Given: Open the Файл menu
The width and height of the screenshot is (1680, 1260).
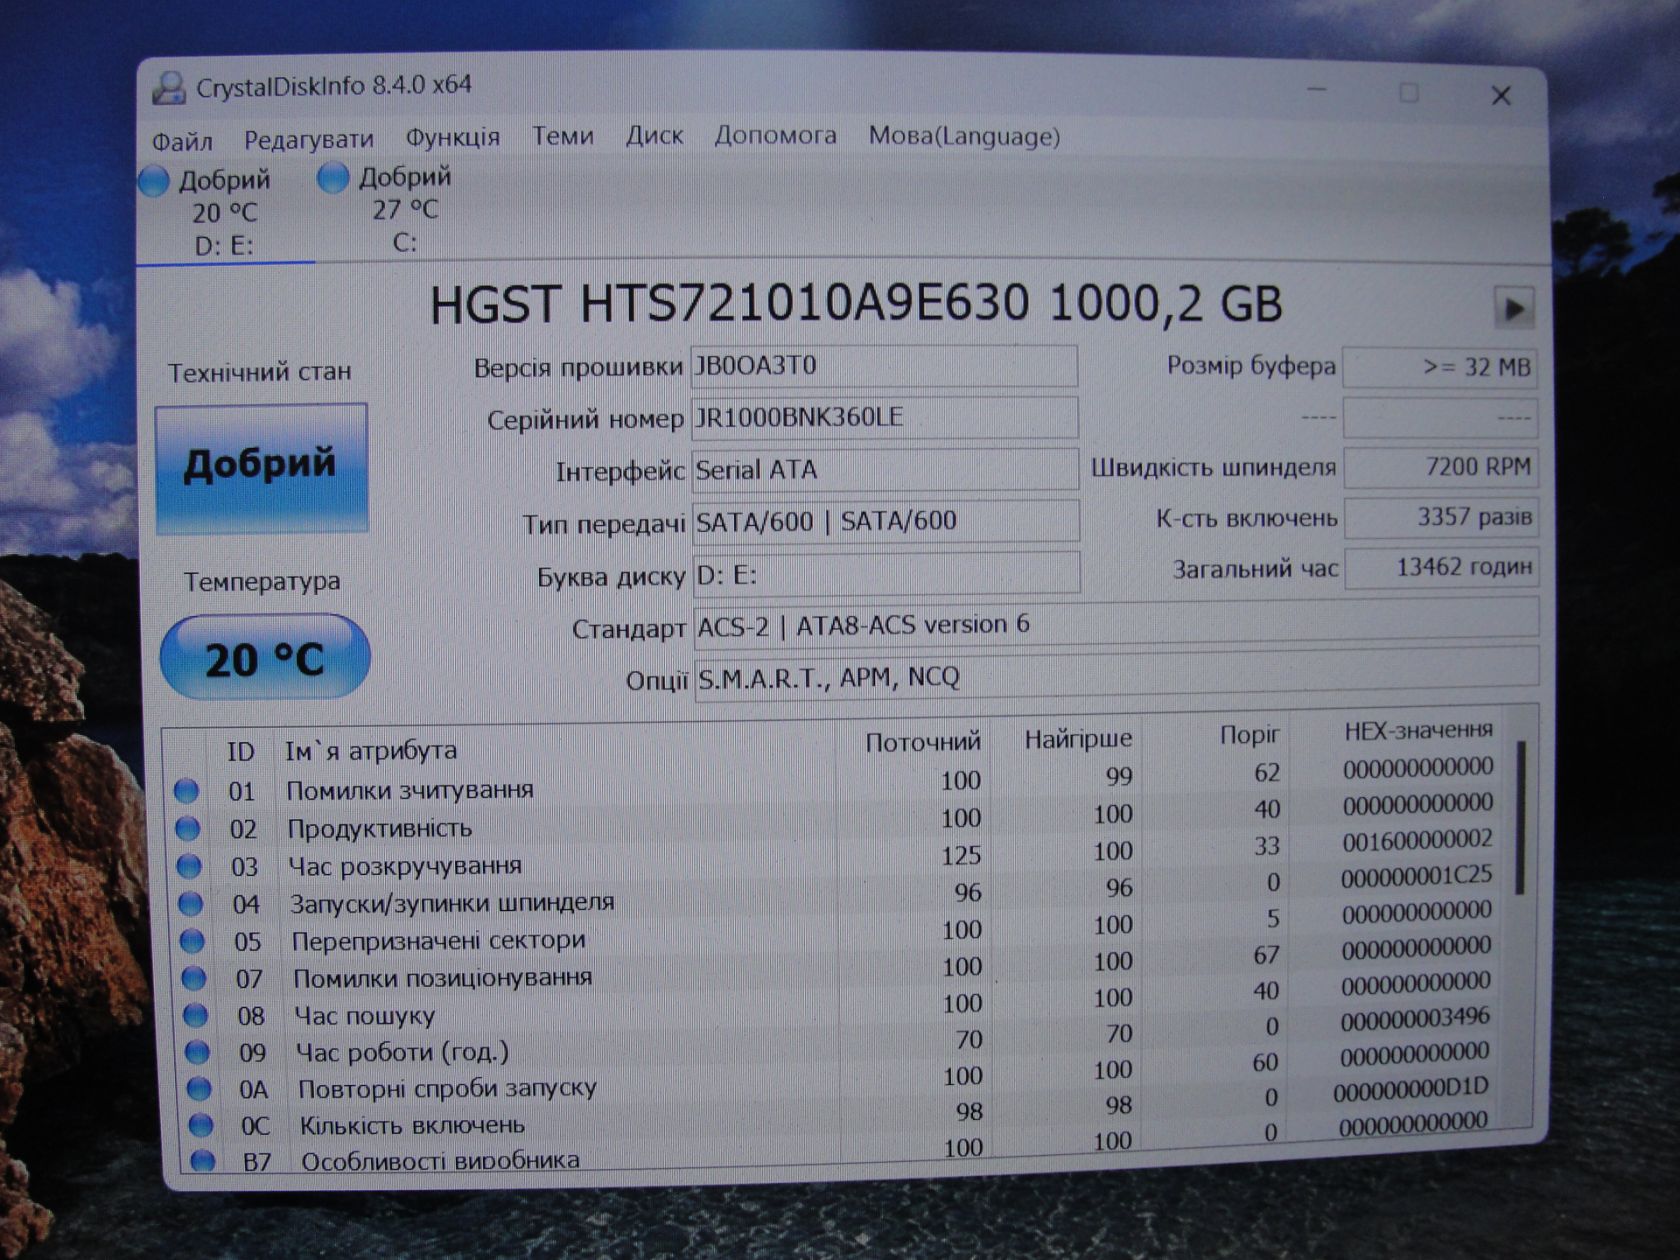Looking at the screenshot, I should point(182,141).
